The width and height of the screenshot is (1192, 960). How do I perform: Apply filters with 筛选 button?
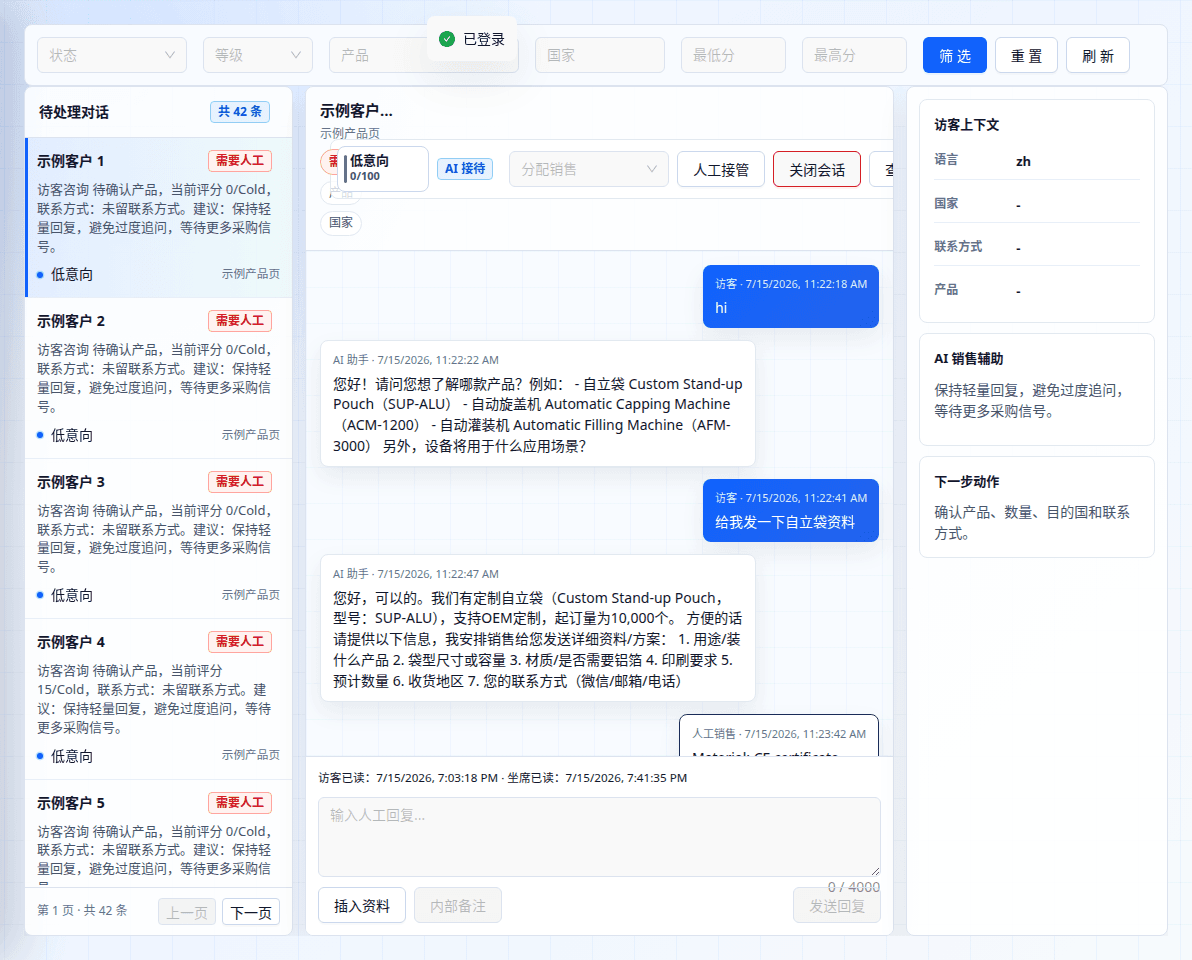coord(955,55)
